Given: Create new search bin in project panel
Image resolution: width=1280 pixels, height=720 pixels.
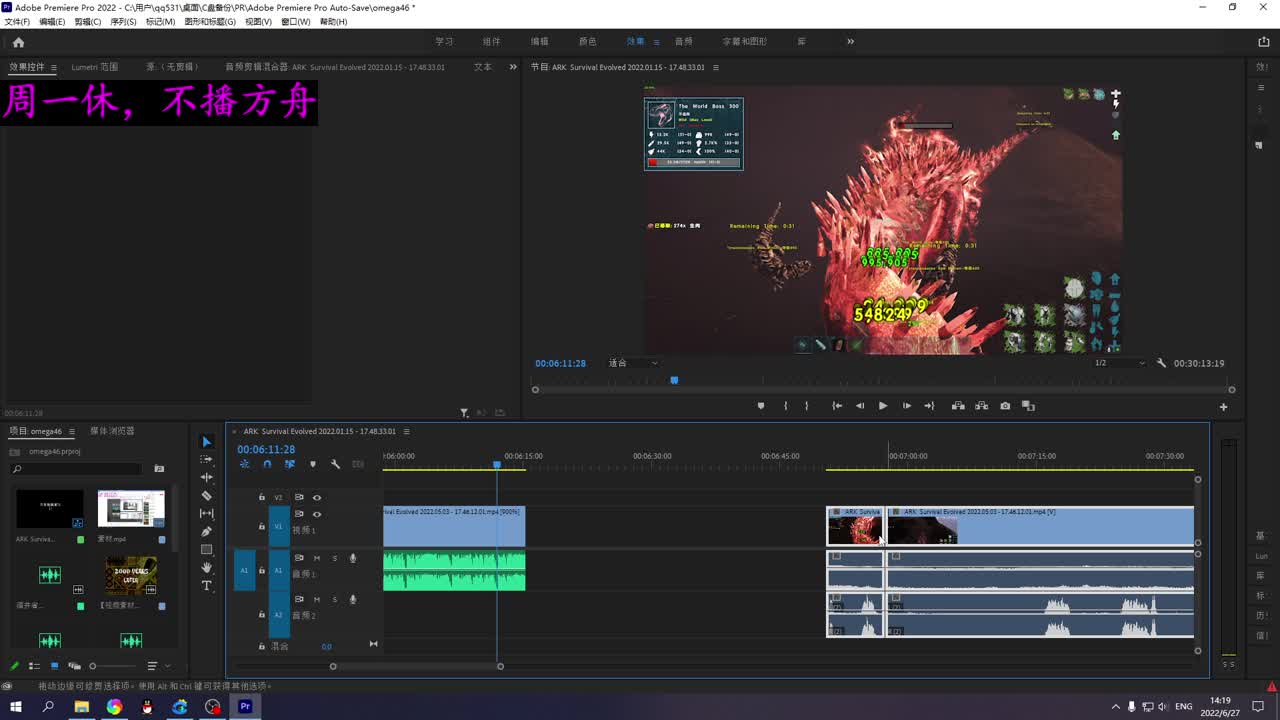Looking at the screenshot, I should tap(159, 468).
